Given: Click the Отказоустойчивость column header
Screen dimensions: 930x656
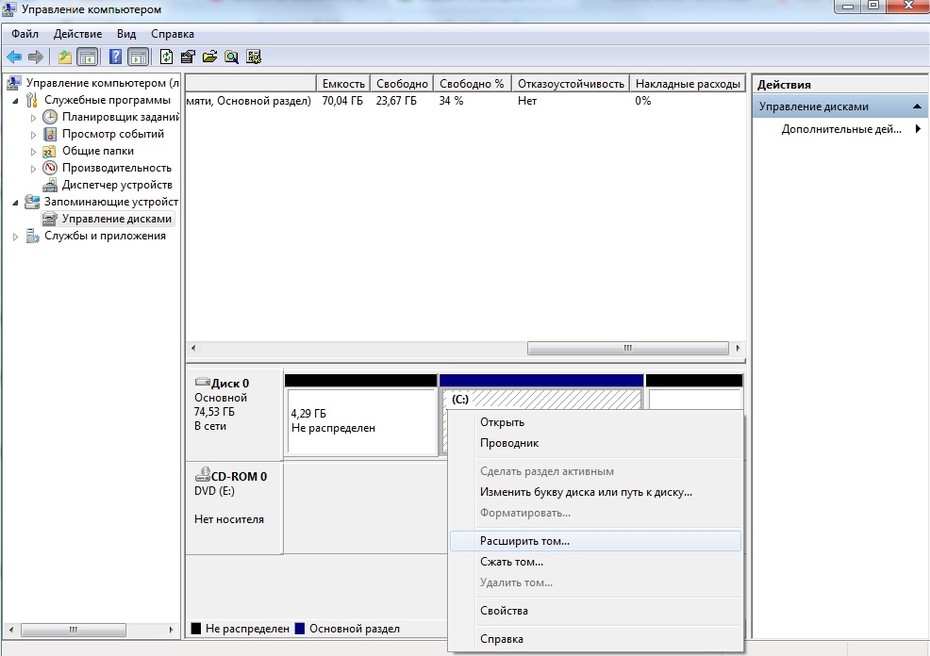Looking at the screenshot, I should point(571,84).
